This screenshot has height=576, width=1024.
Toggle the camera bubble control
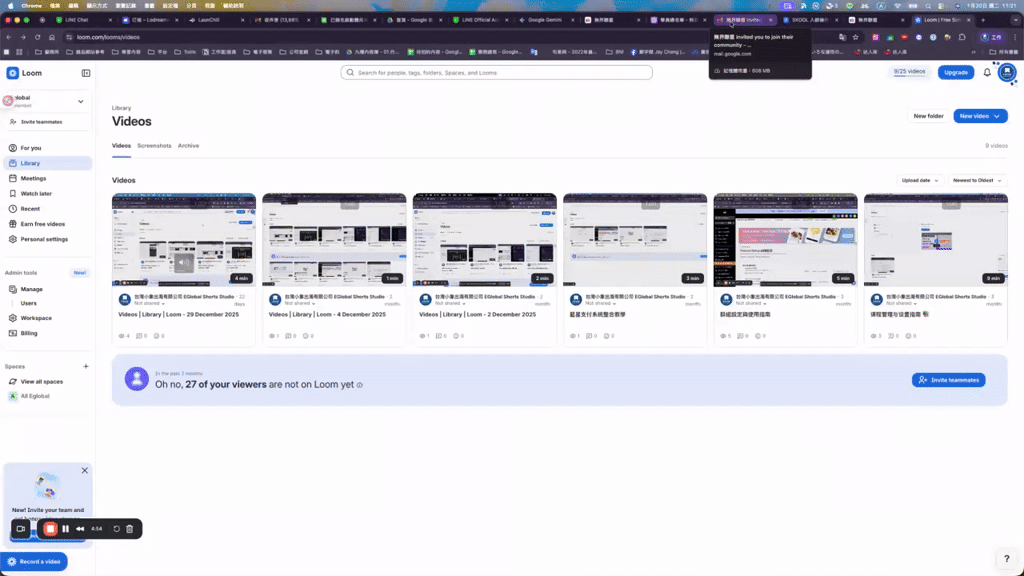pyautogui.click(x=21, y=528)
